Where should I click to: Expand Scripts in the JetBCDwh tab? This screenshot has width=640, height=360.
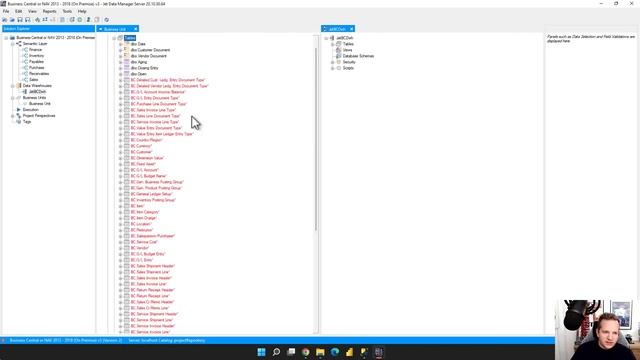pos(333,68)
